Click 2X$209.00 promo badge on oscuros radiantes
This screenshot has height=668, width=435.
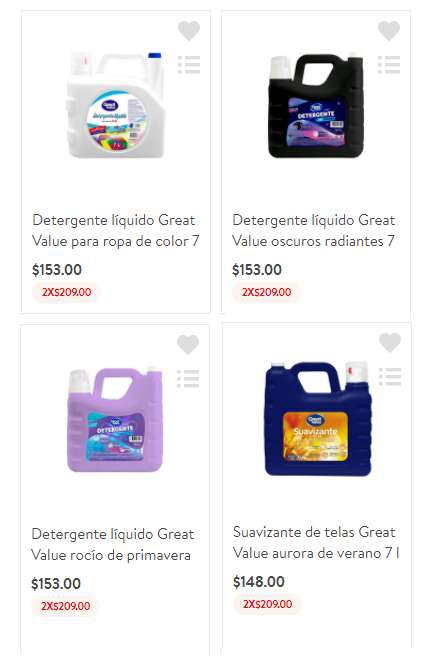tap(266, 292)
